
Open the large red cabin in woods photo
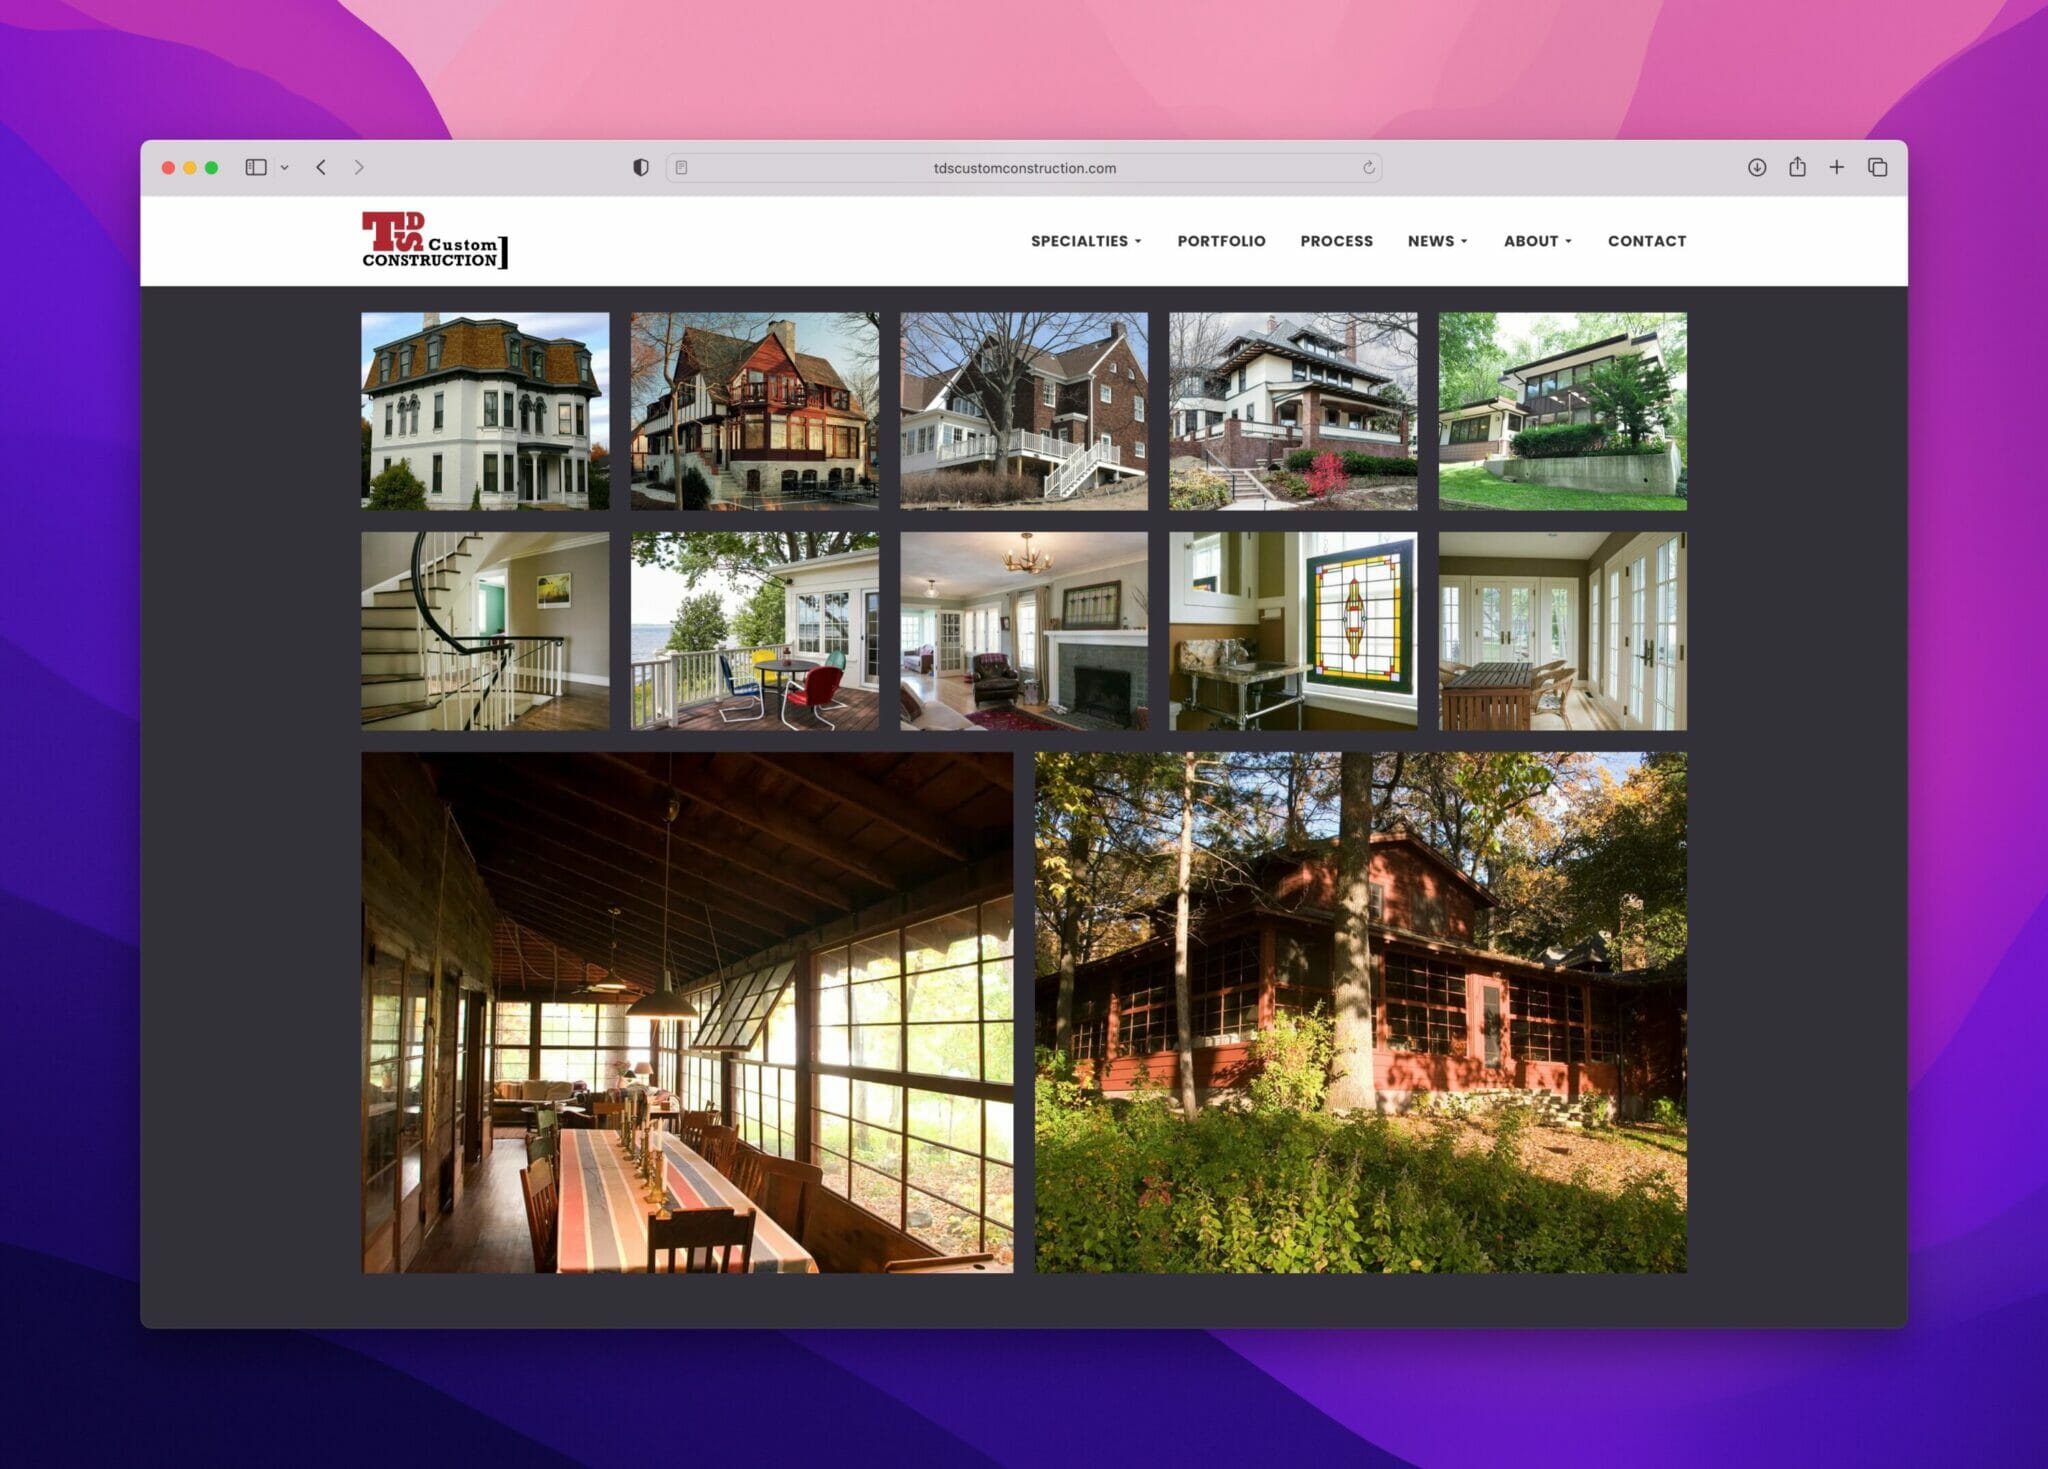(1361, 1012)
